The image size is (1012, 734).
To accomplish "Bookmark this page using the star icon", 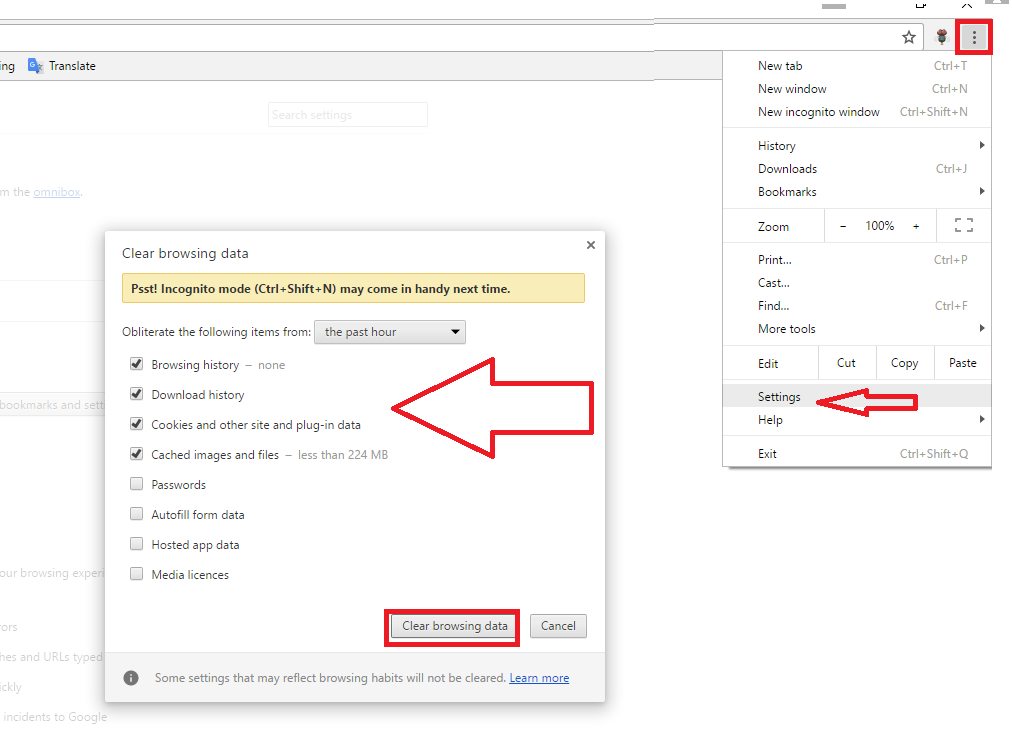I will point(909,36).
